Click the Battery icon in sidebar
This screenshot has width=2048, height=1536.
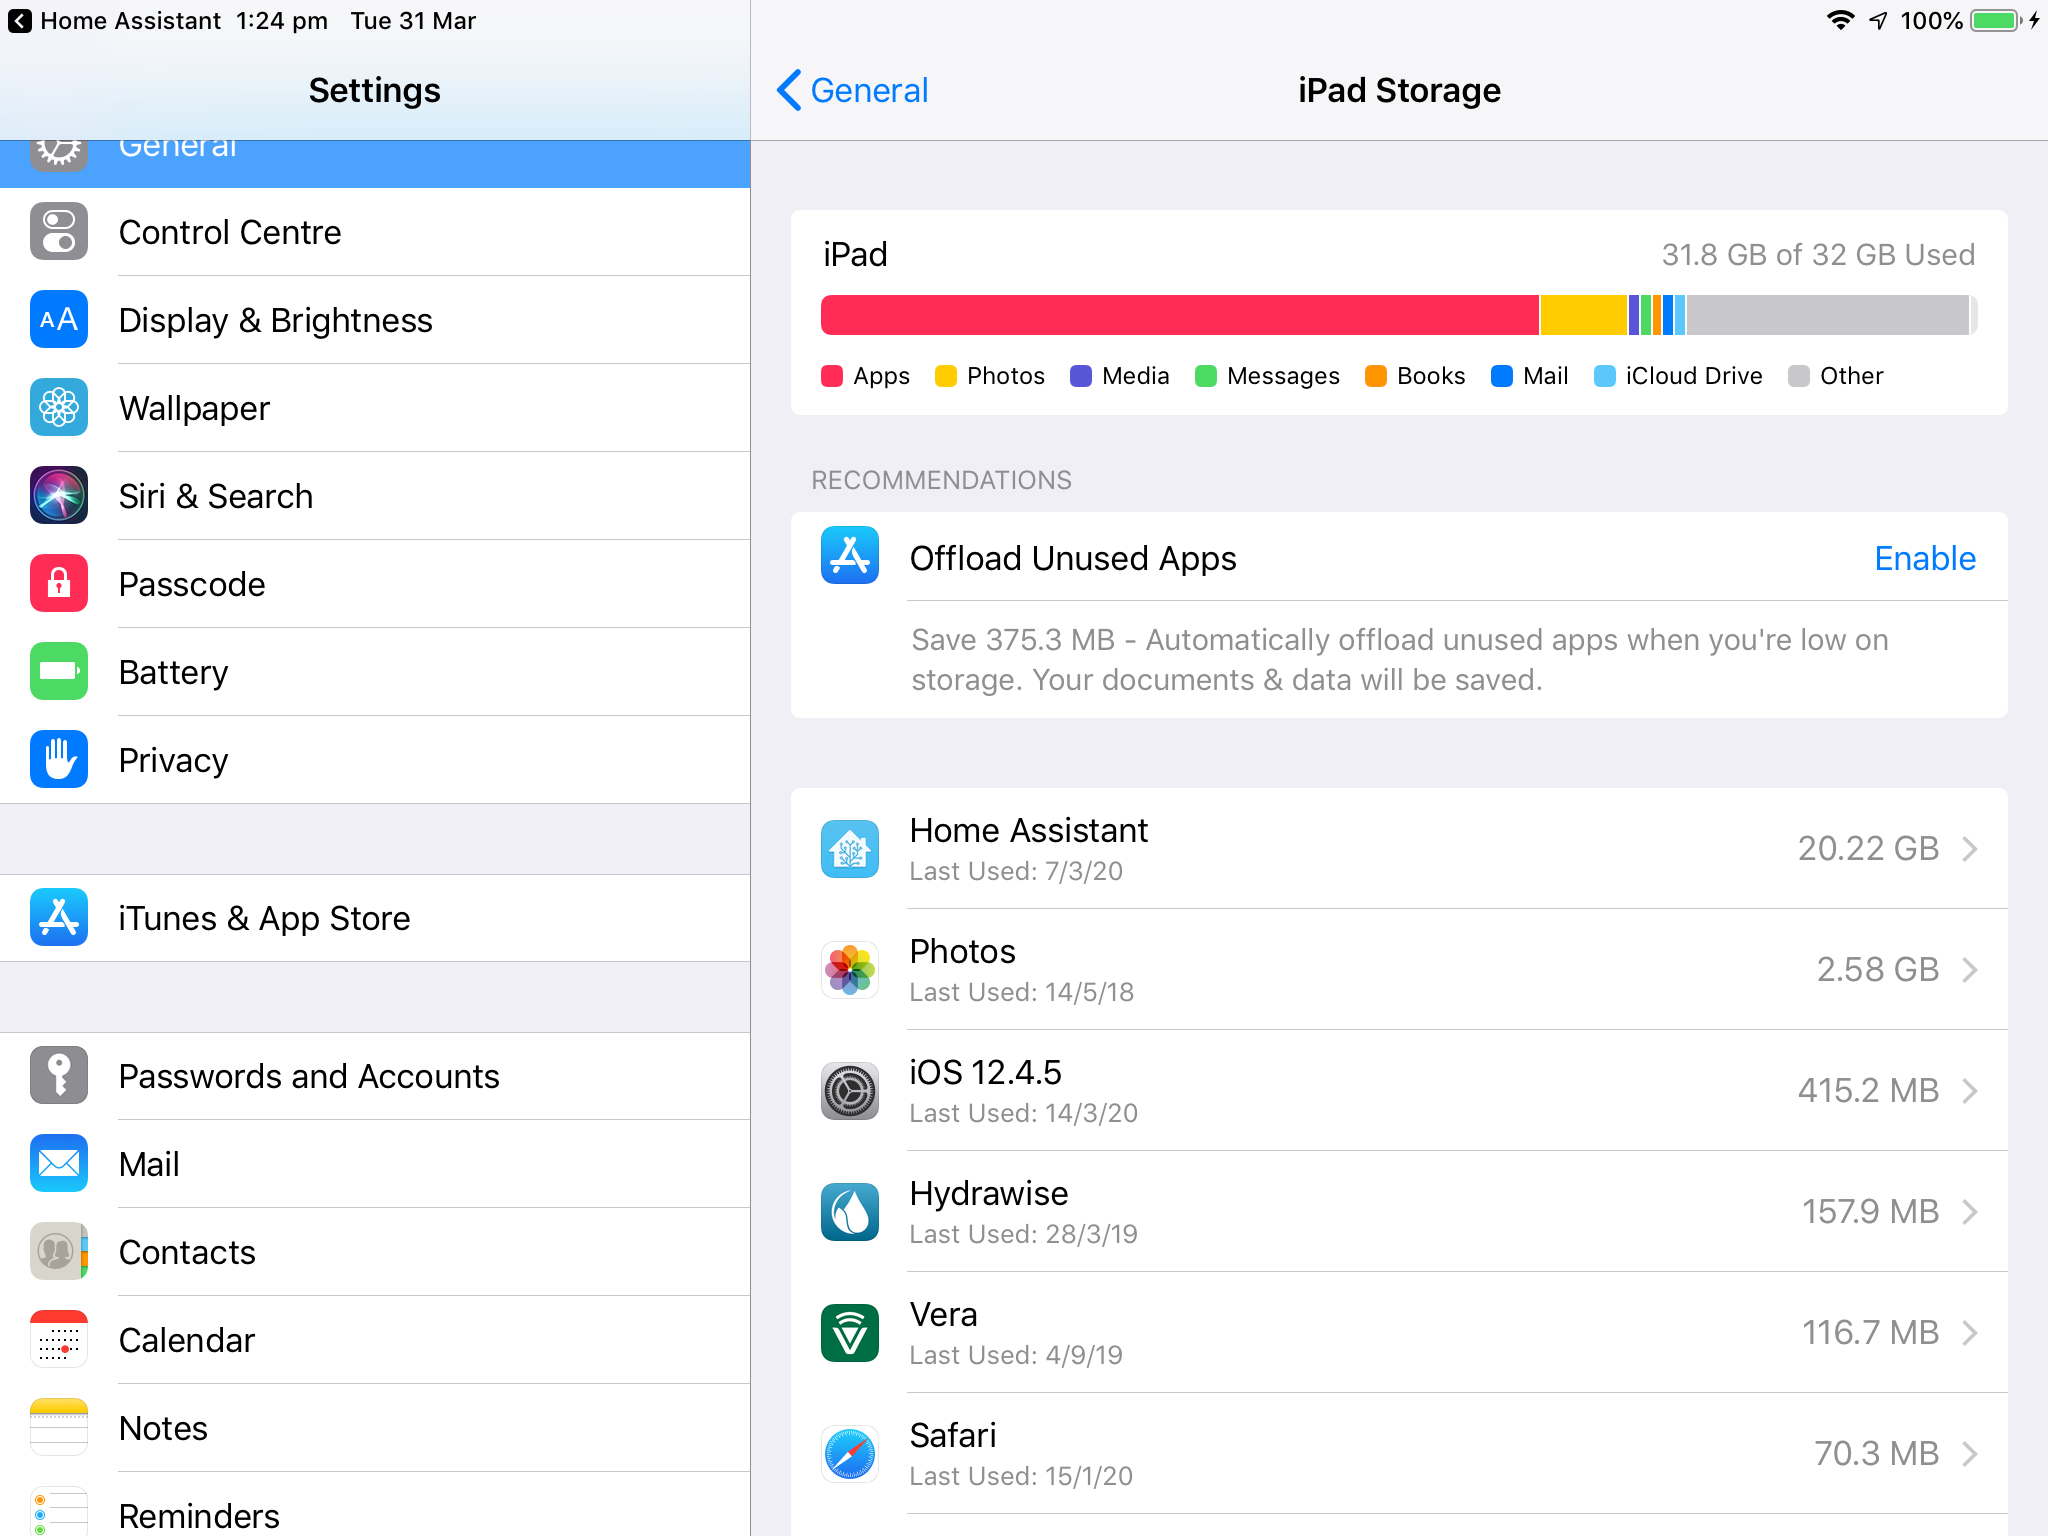58,671
